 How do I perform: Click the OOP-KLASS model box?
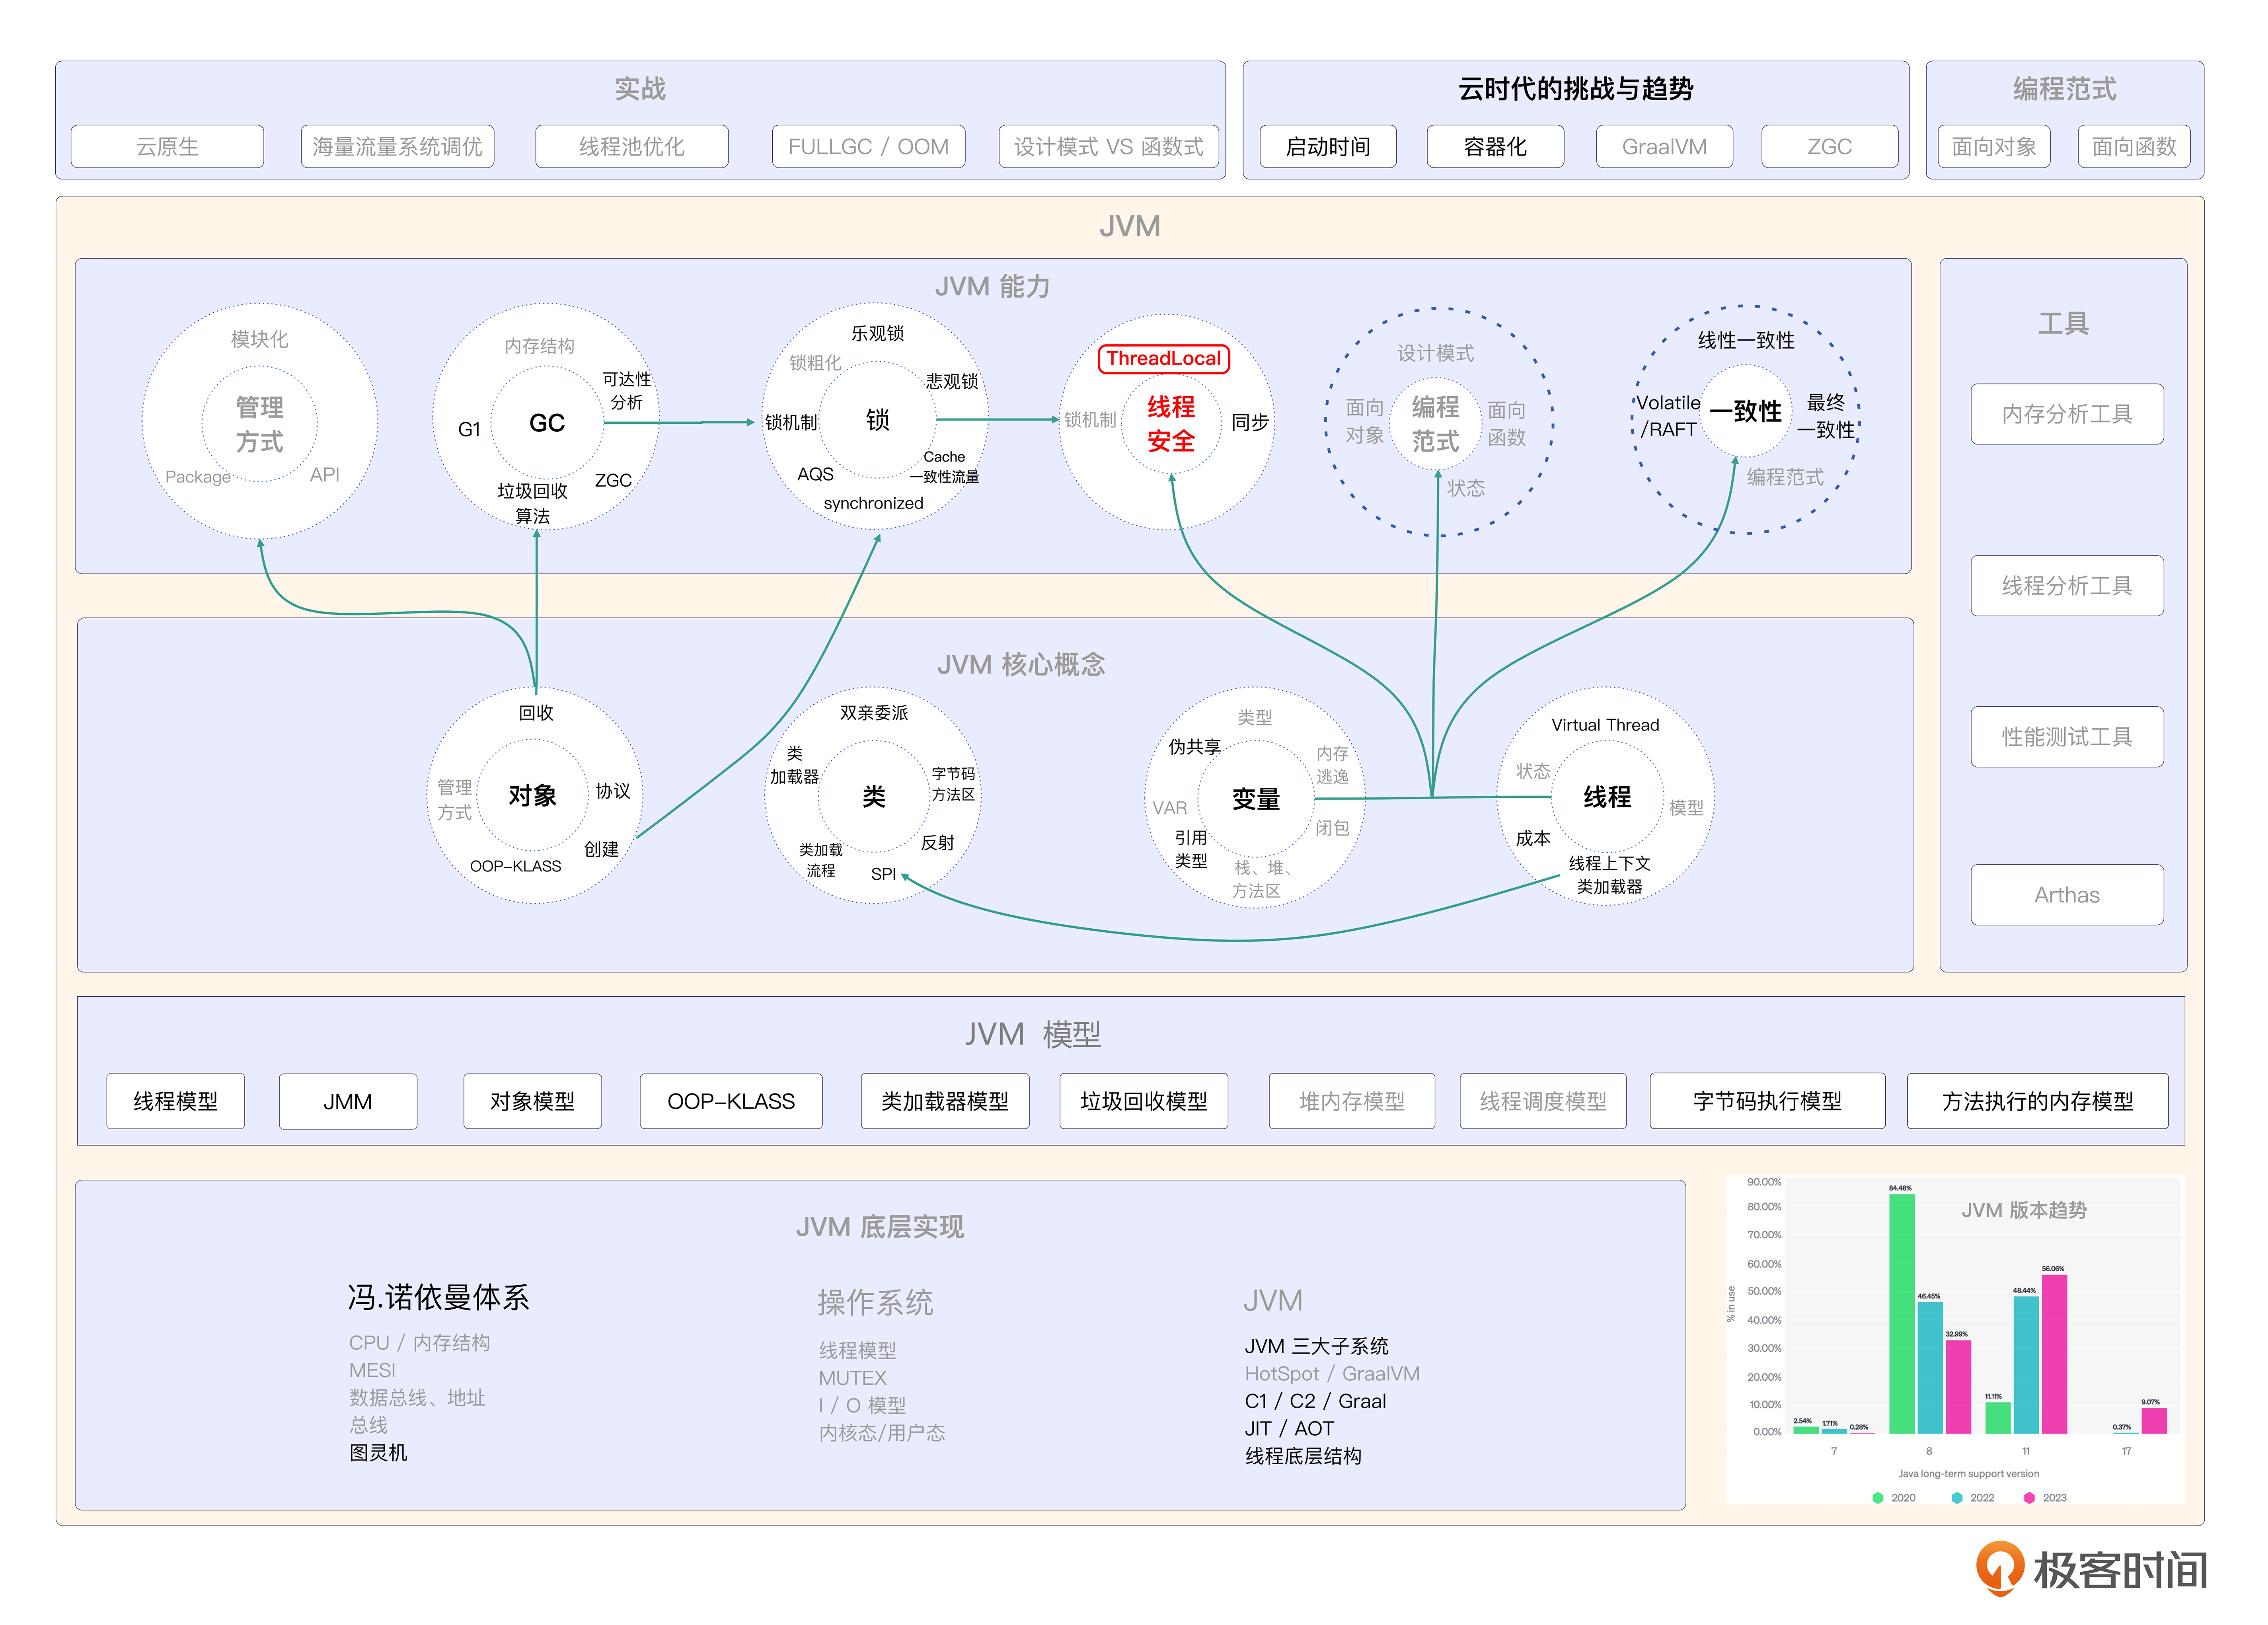pos(730,1100)
